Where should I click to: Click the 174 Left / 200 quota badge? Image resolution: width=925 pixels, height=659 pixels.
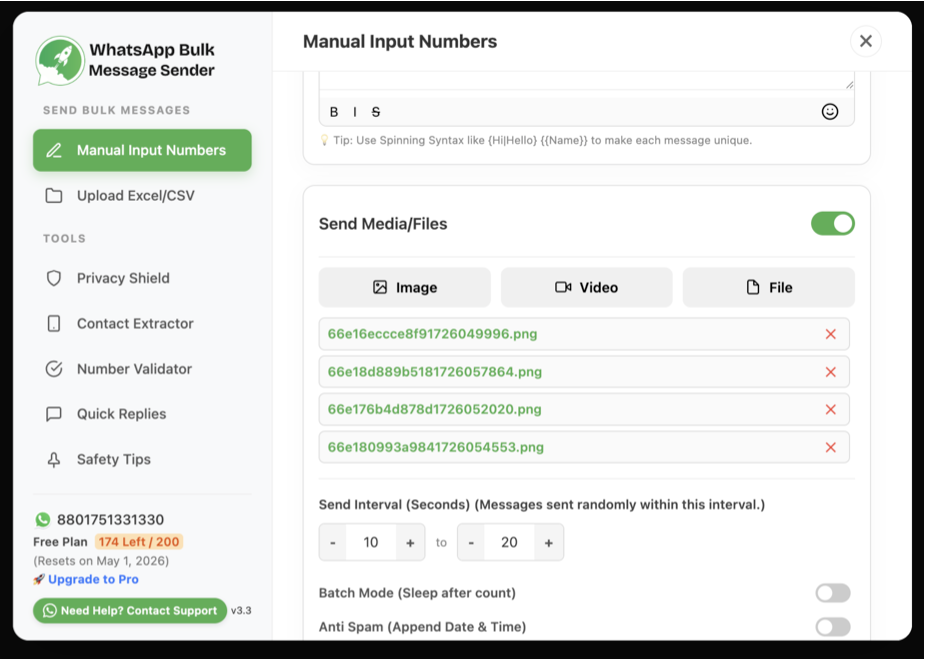[x=139, y=542]
